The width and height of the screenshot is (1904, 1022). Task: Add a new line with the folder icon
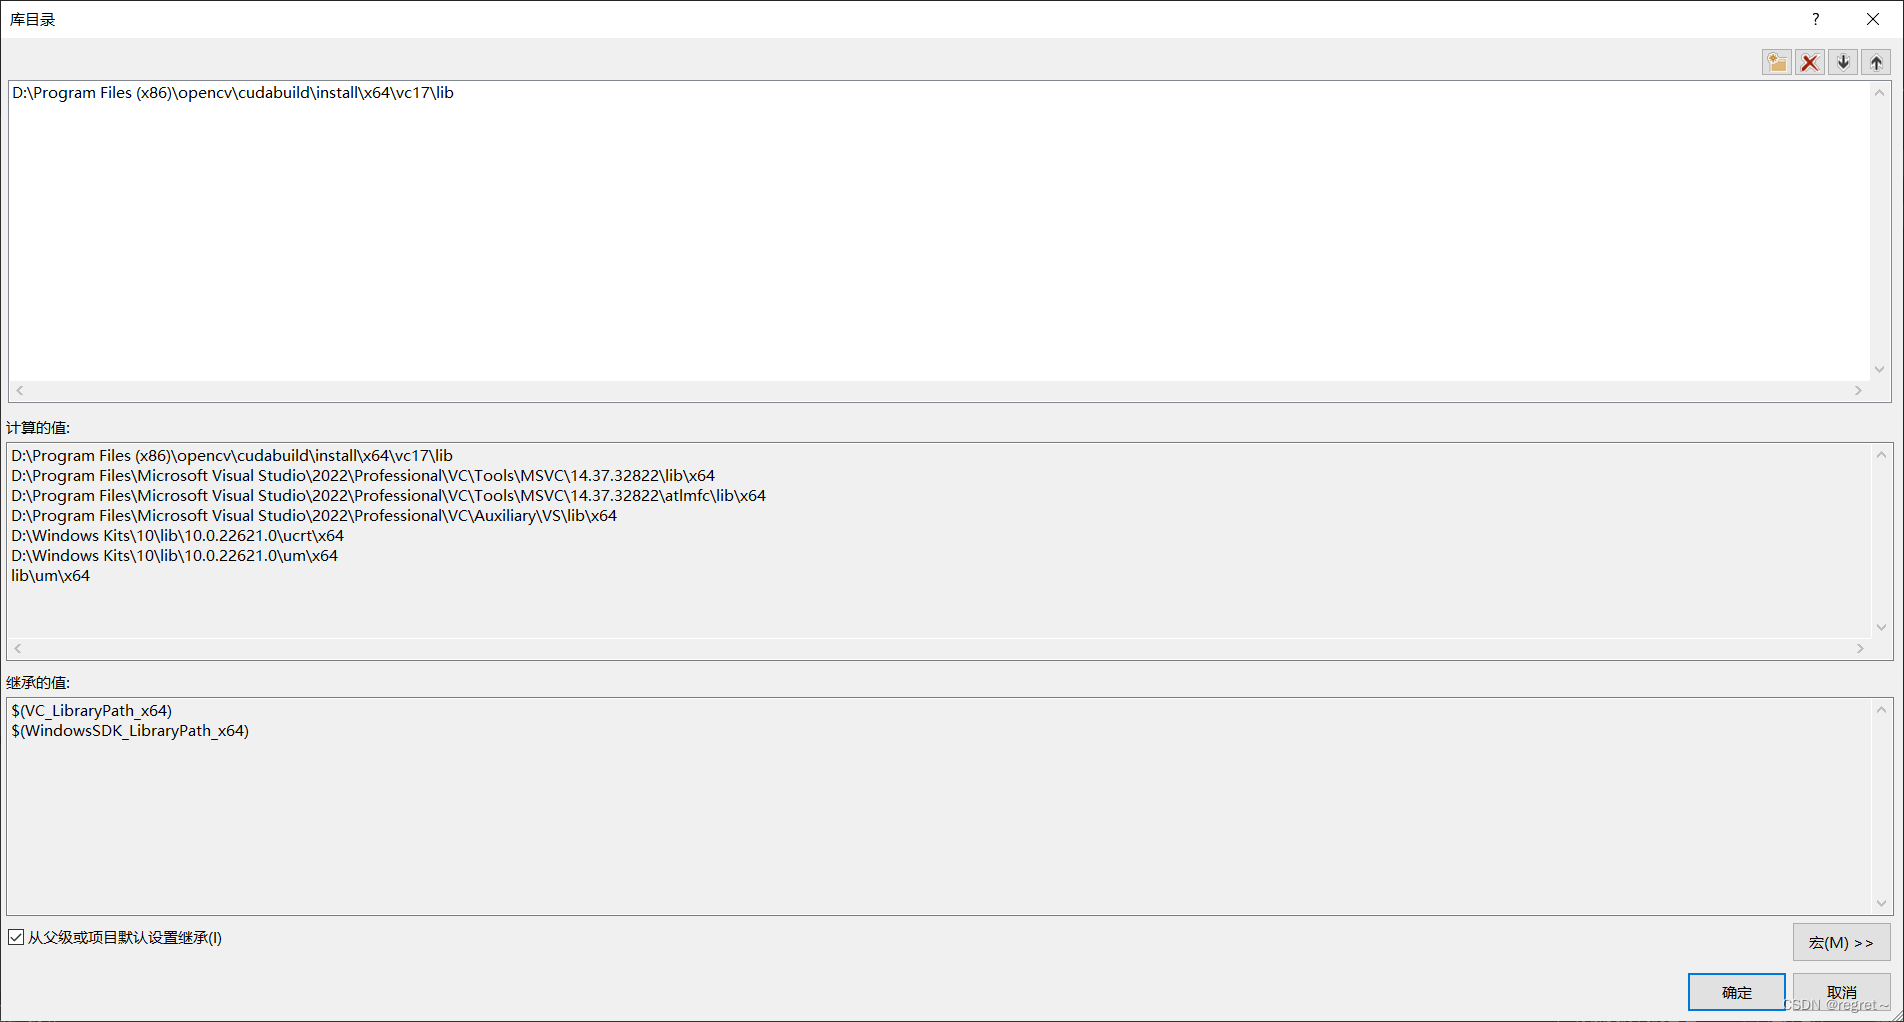click(1777, 61)
